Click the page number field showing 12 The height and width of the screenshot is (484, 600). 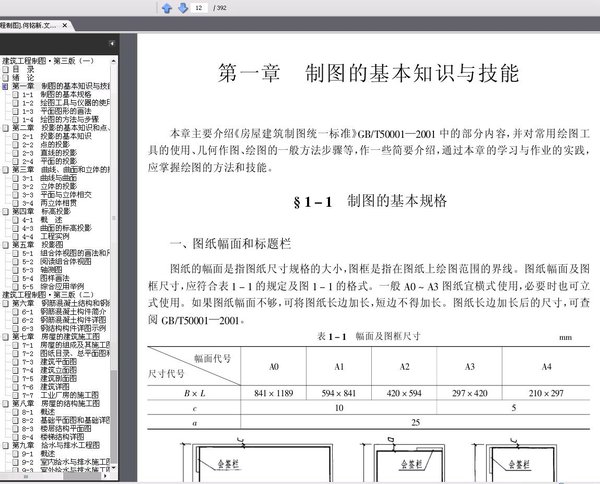[199, 8]
